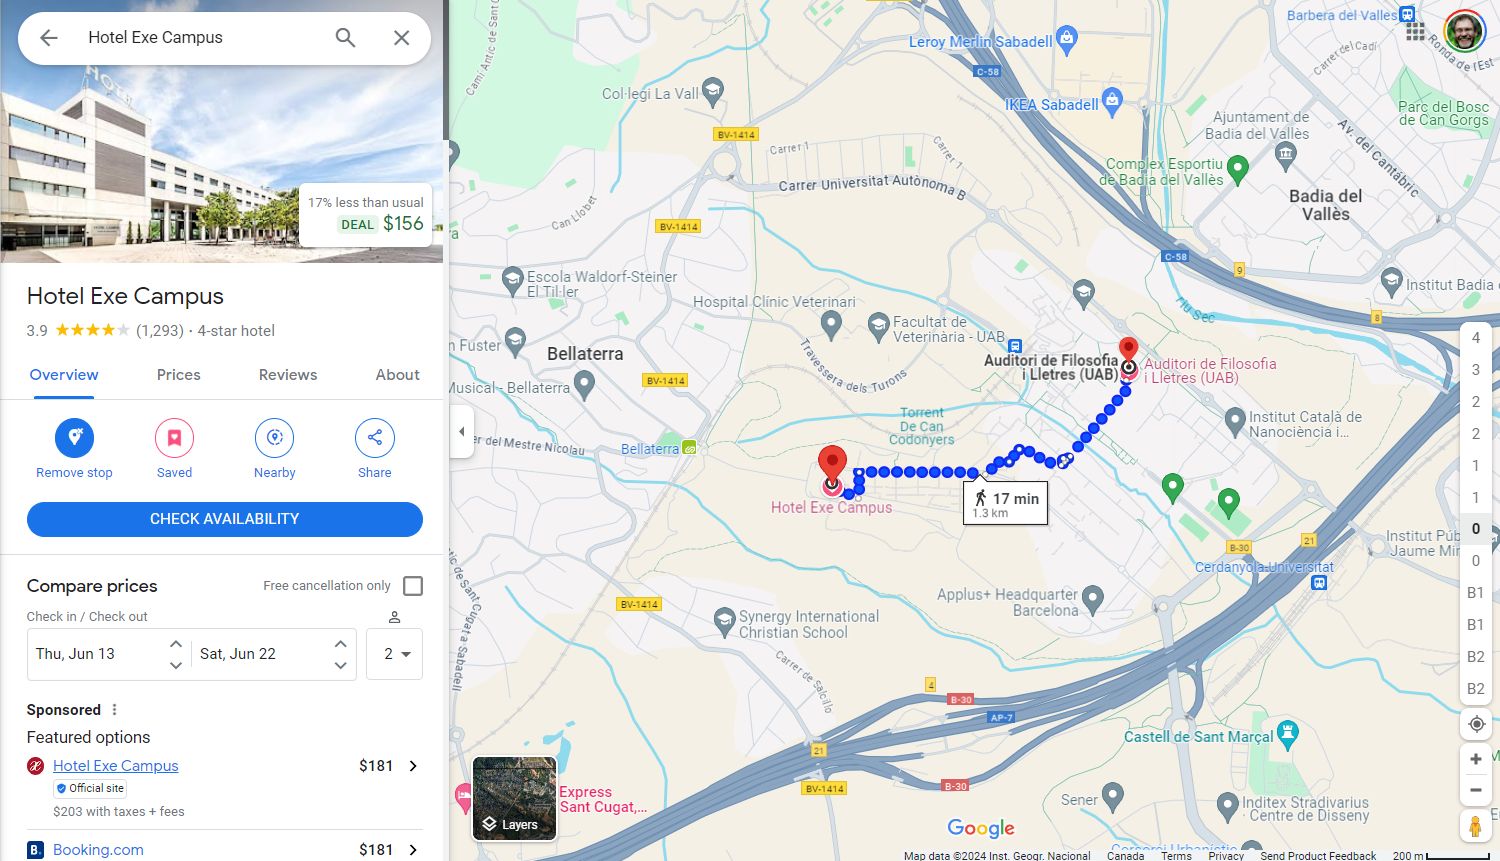Click the Saved bookmark icon
The width and height of the screenshot is (1500, 861).
174,438
